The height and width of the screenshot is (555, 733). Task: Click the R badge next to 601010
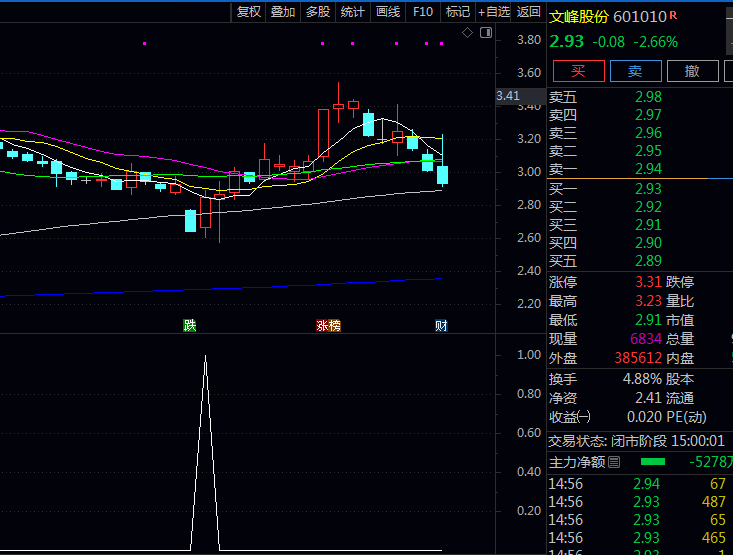click(x=673, y=15)
